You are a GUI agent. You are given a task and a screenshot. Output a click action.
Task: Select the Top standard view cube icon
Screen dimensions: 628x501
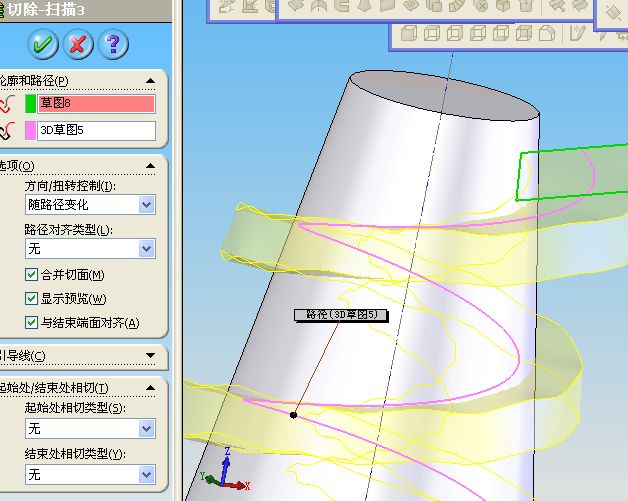pos(501,33)
